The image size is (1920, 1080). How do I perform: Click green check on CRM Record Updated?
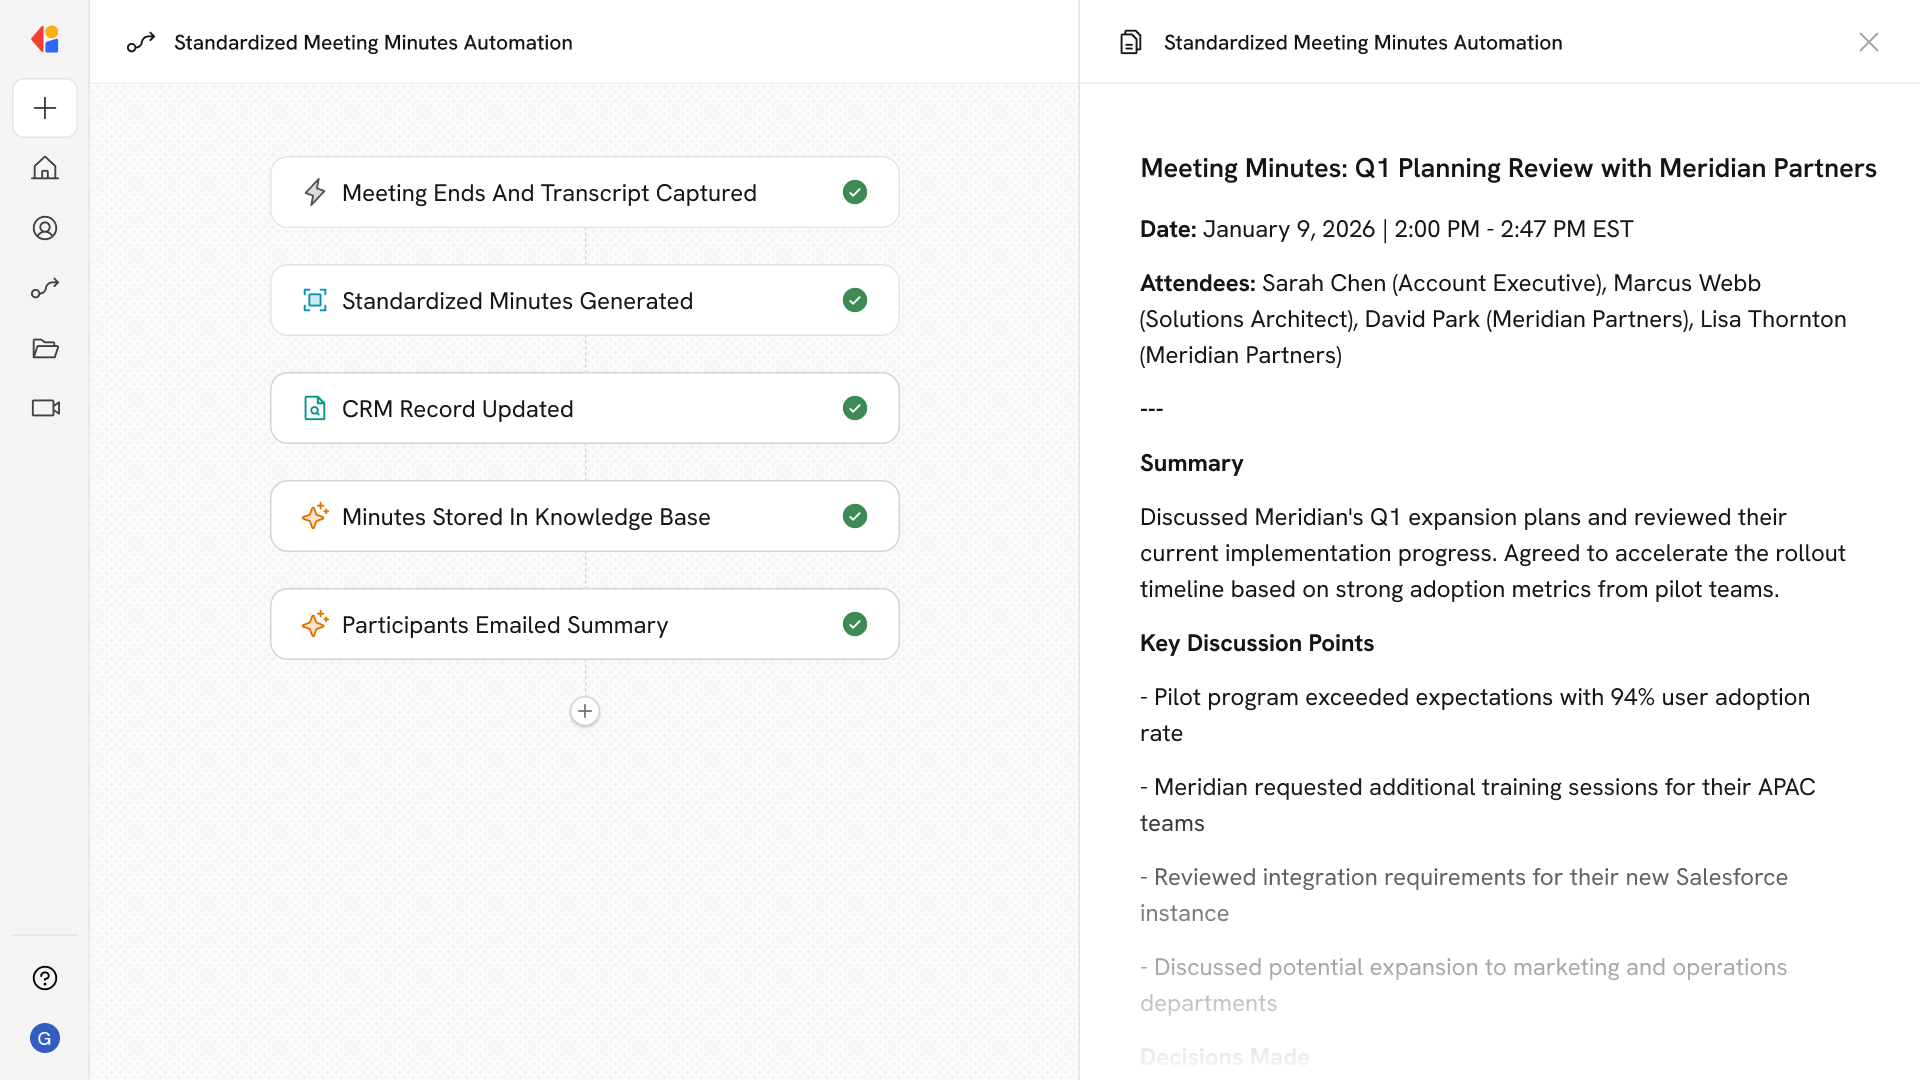click(854, 408)
